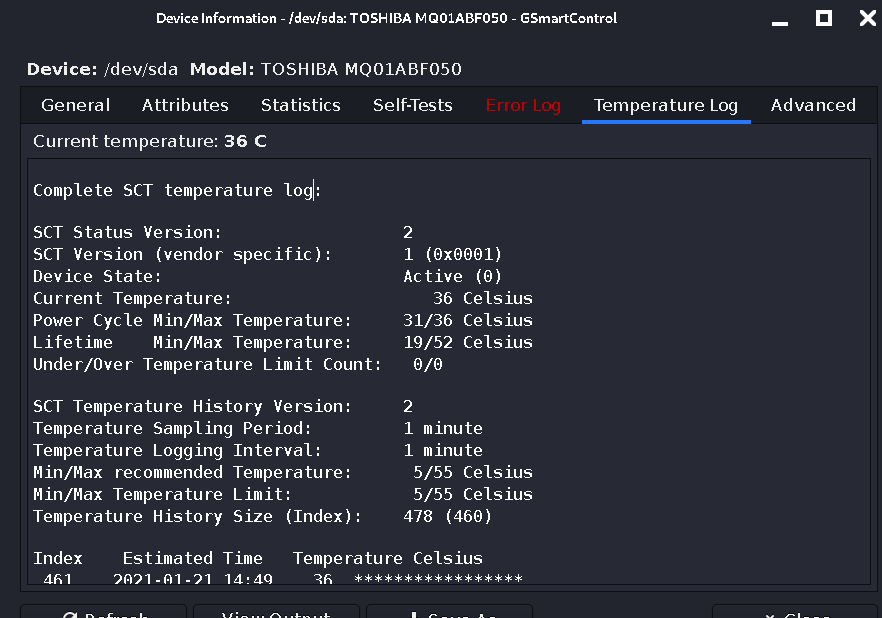
Task: Click the View Output button
Action: coord(276,612)
